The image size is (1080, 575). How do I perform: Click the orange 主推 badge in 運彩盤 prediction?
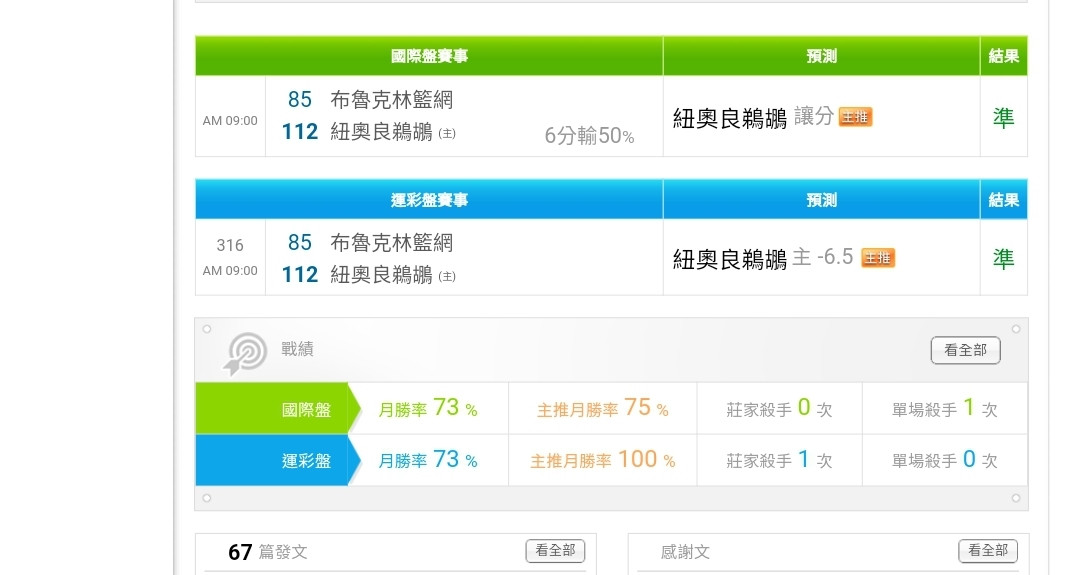coord(878,258)
